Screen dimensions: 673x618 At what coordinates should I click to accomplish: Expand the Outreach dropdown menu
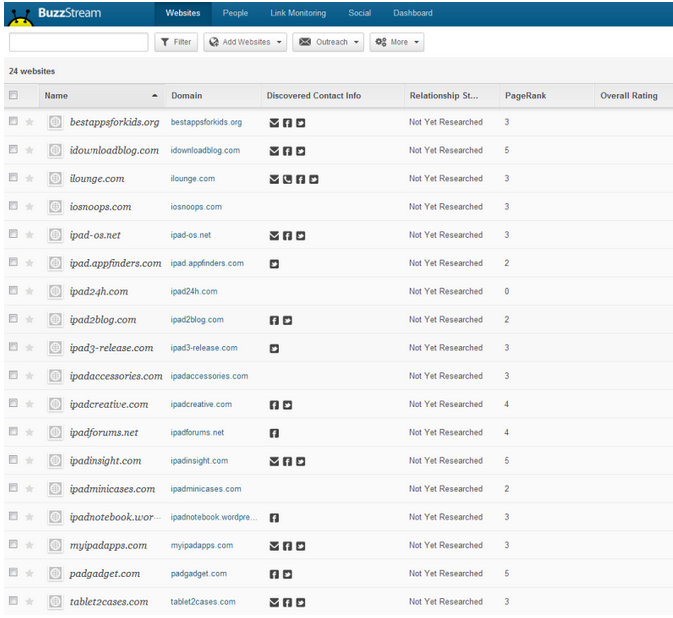click(328, 42)
